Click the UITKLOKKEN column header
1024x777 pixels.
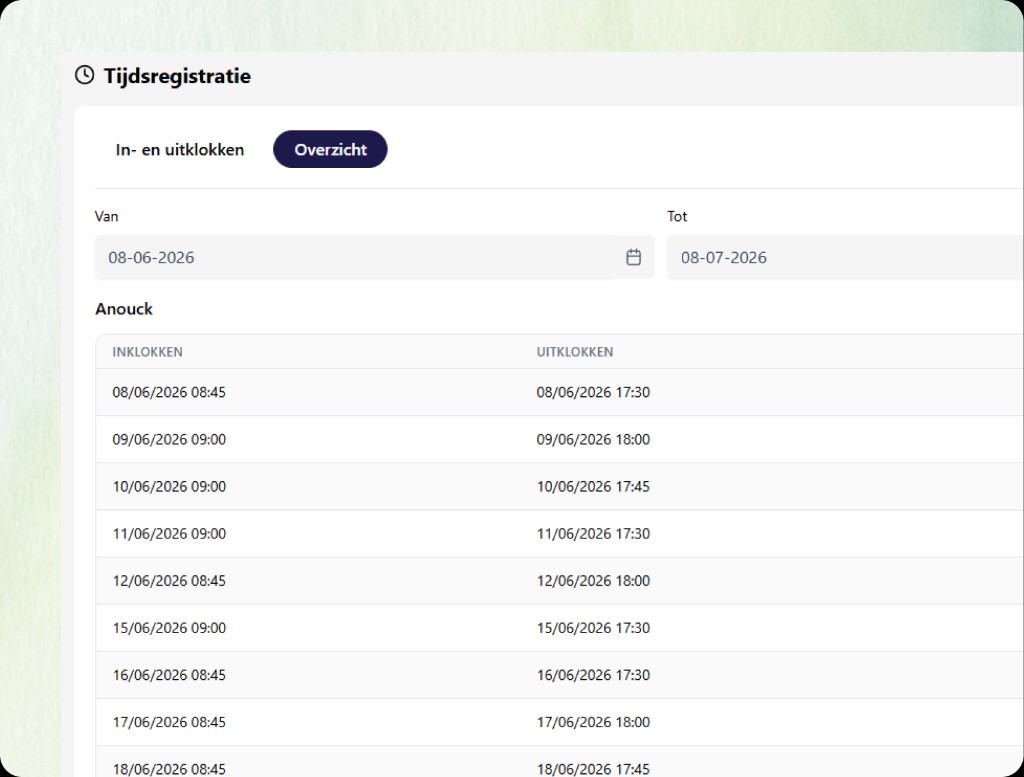click(x=575, y=352)
